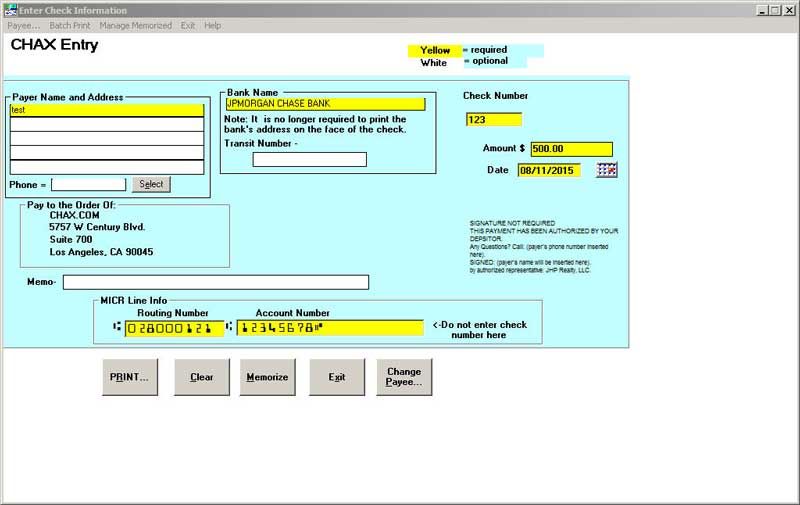Click the Select button next to Phone

[151, 184]
